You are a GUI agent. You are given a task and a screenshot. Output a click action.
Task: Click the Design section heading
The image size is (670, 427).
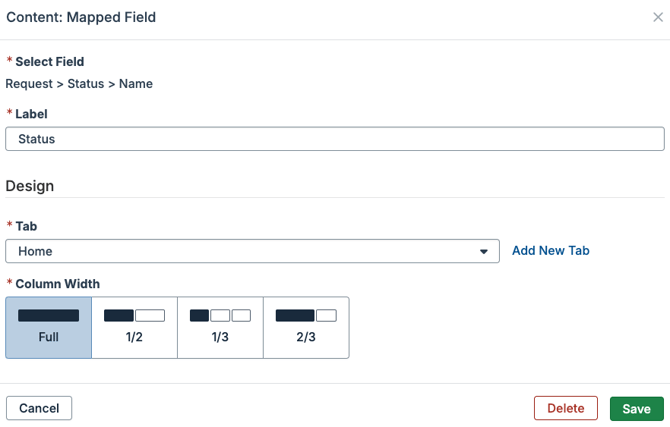(x=30, y=186)
